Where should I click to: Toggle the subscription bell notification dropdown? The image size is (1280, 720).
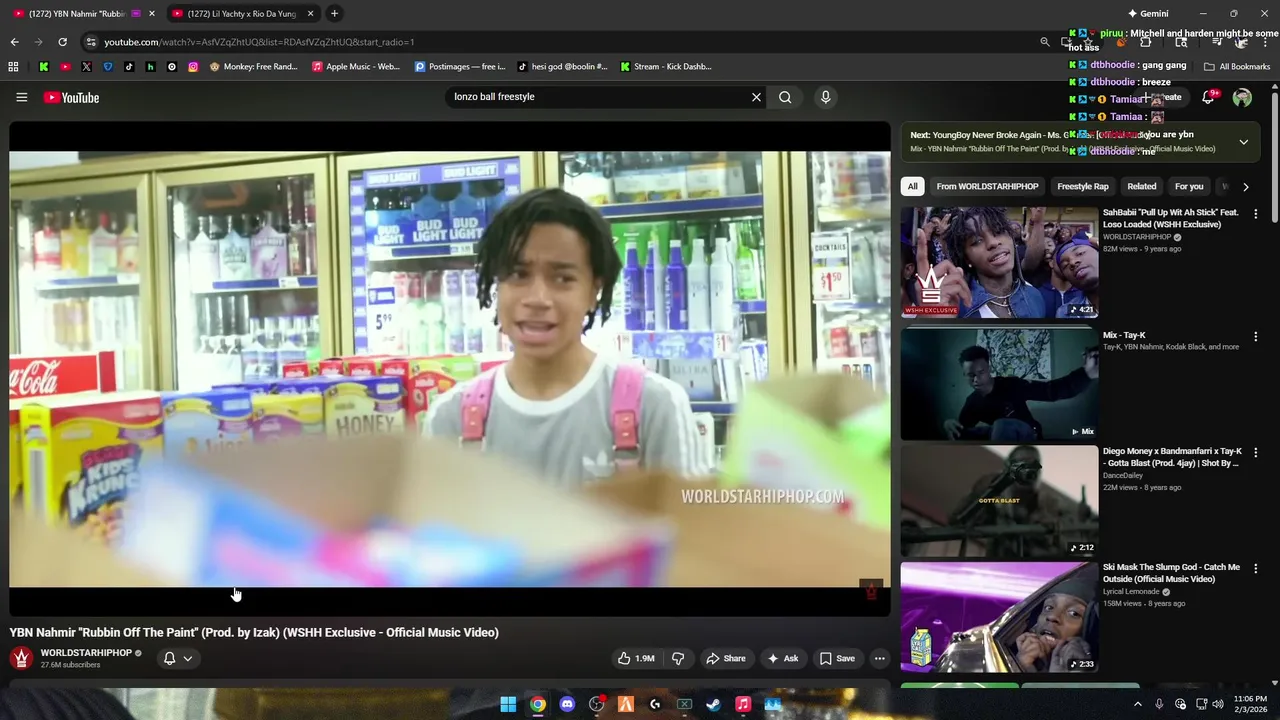(x=178, y=658)
